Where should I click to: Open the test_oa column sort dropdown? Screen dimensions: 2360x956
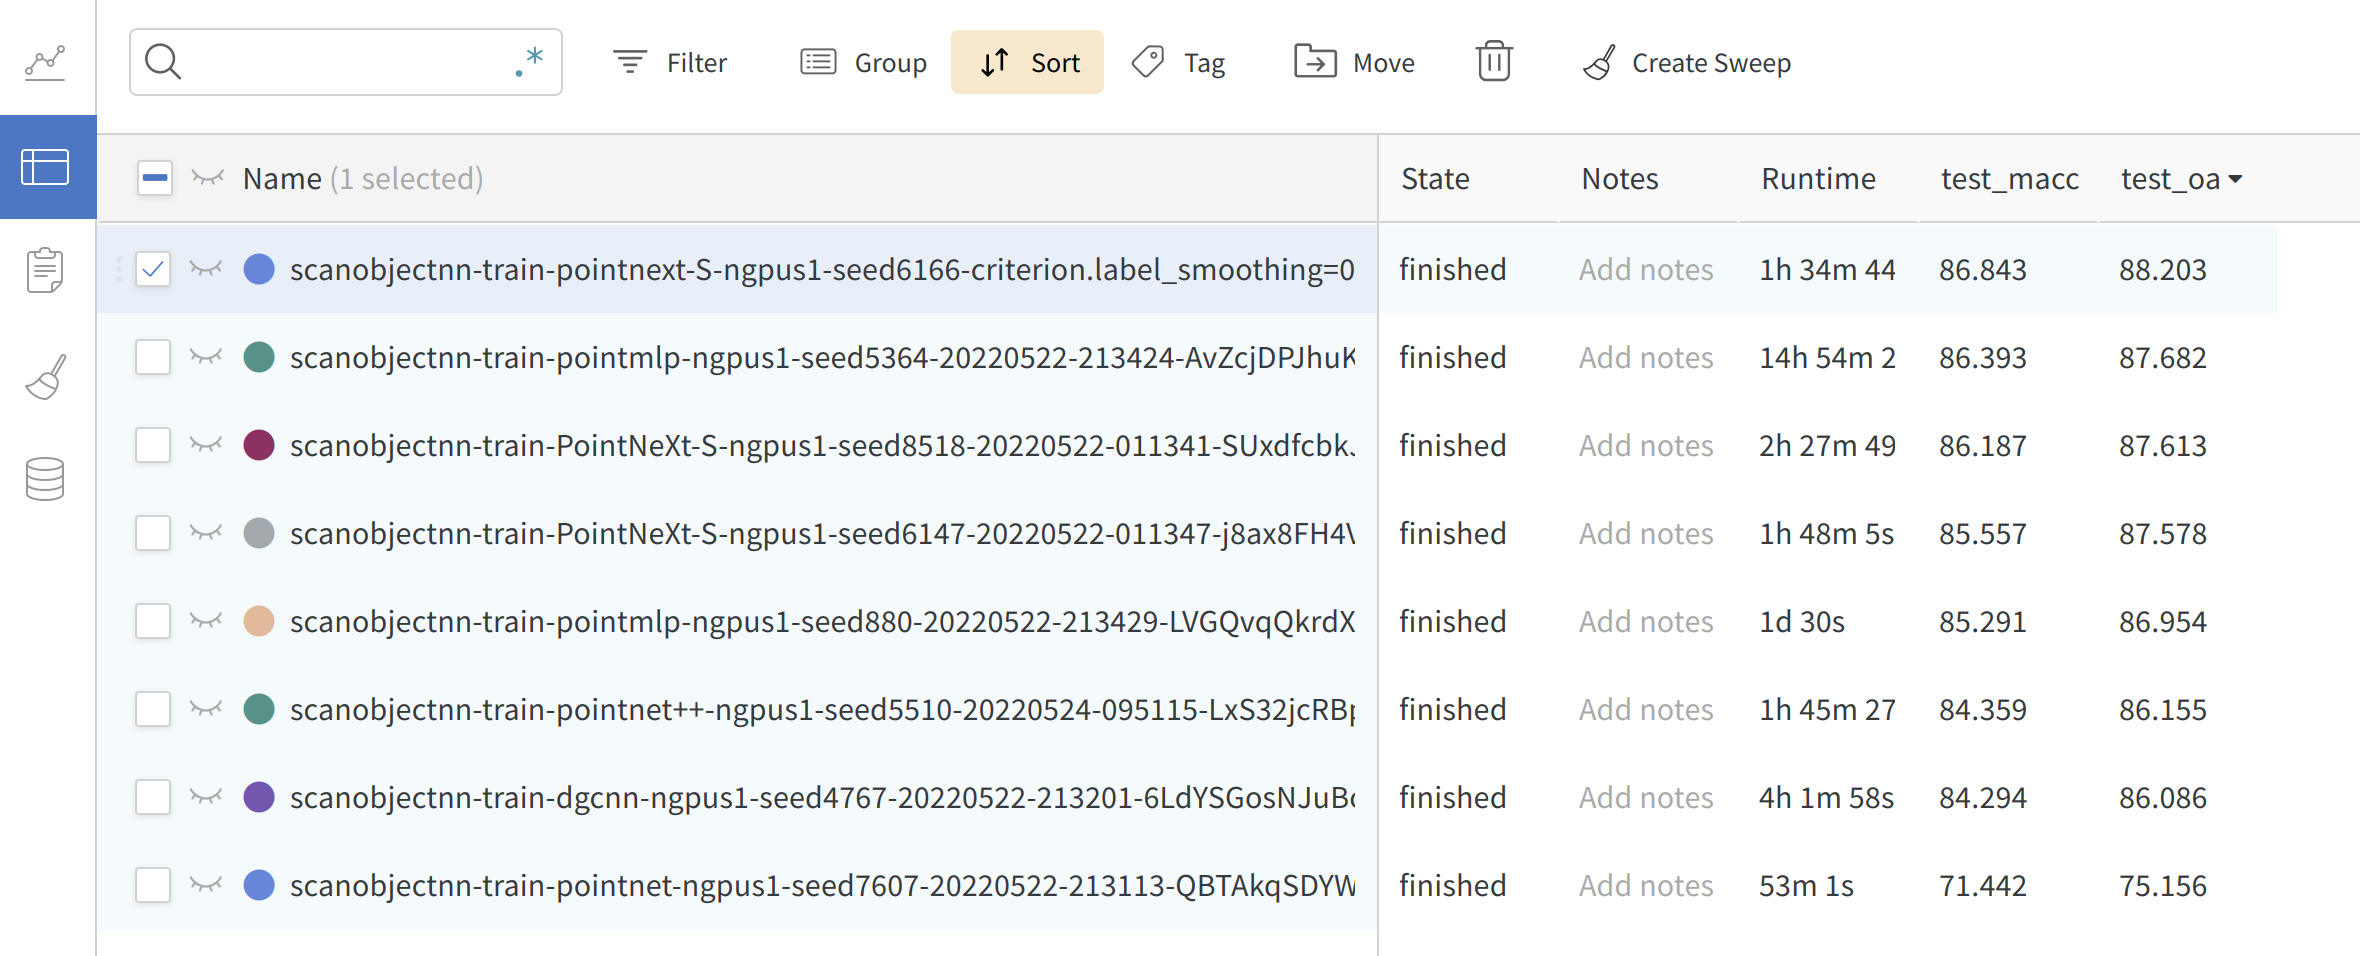[x=2237, y=178]
